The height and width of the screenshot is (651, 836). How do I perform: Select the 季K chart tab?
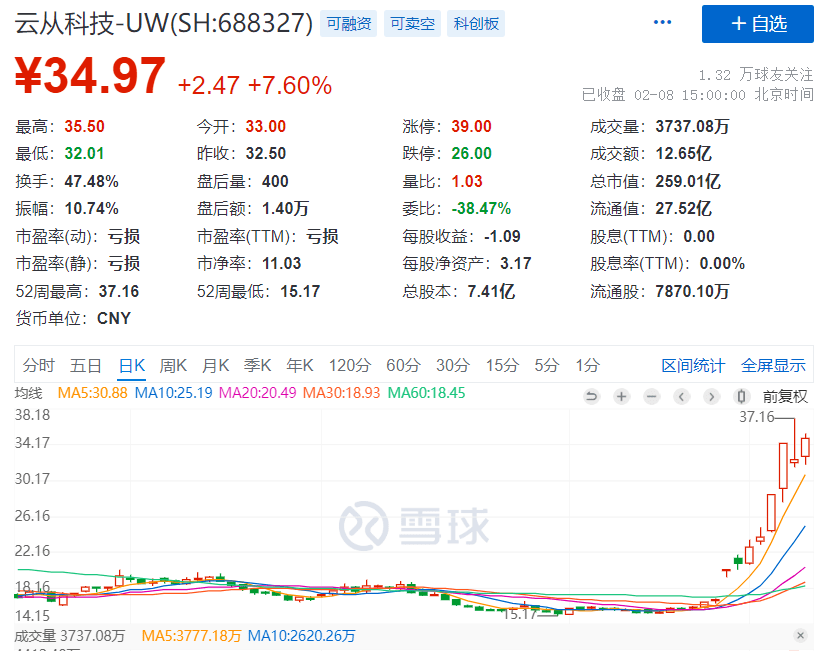(x=258, y=365)
